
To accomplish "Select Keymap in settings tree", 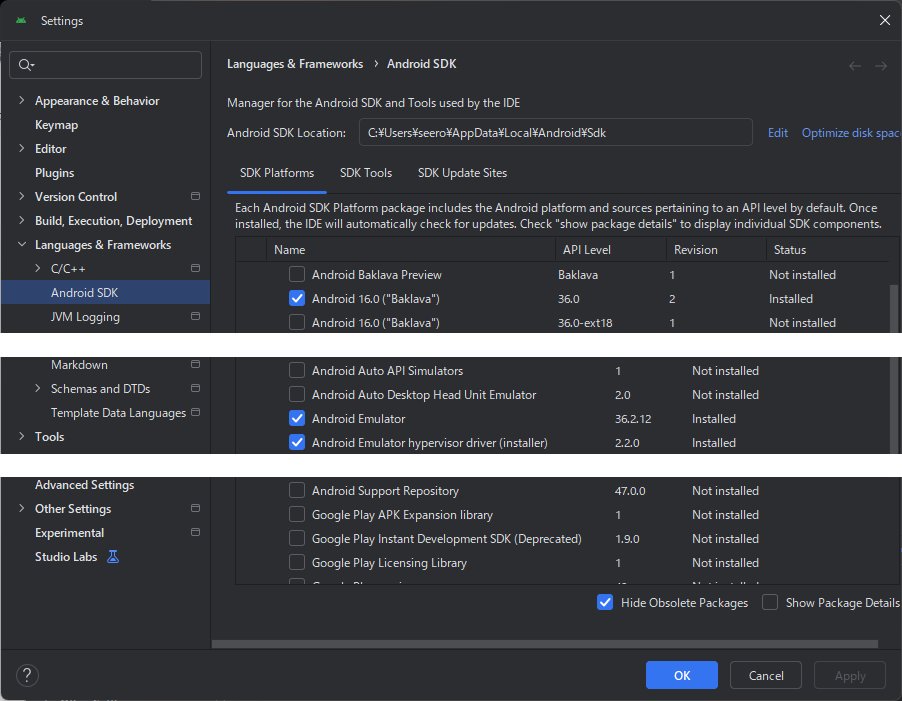I will [56, 125].
